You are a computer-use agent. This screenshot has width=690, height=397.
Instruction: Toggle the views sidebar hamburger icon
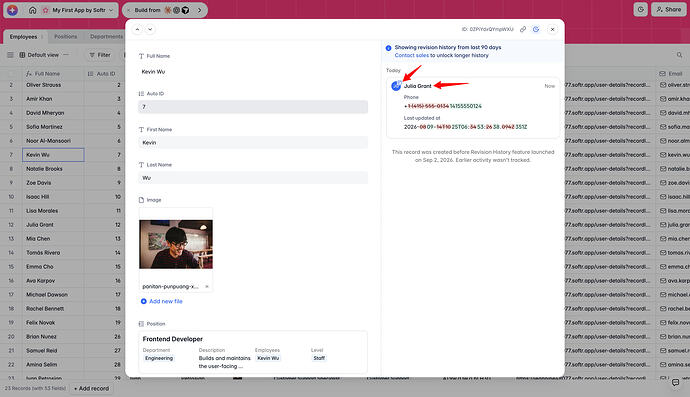click(x=10, y=55)
